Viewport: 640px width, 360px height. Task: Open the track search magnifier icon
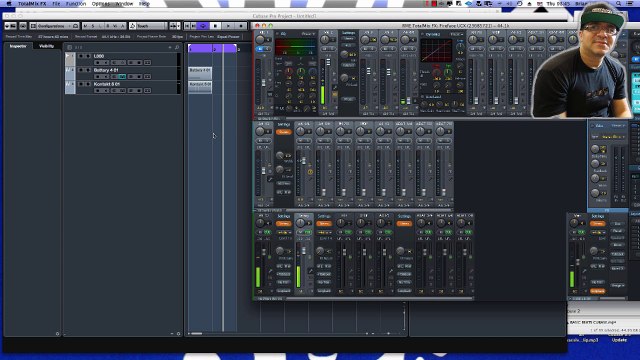[x=177, y=47]
